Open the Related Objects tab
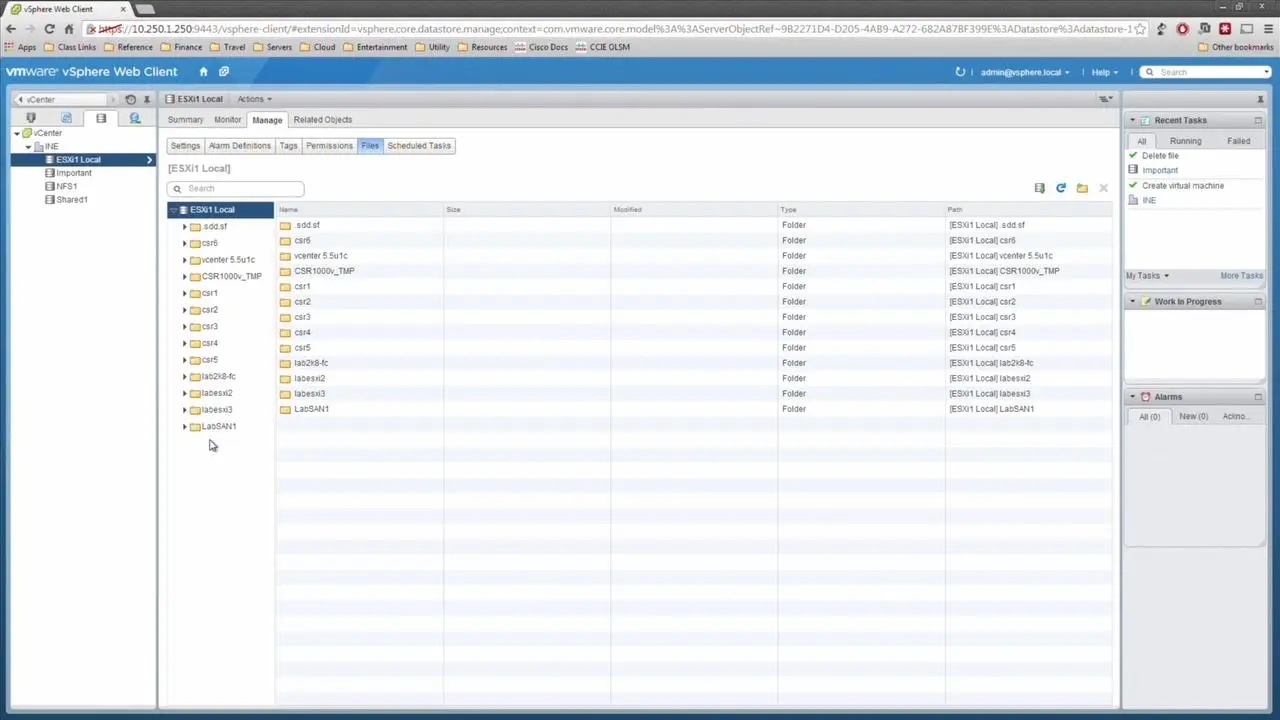 (322, 120)
